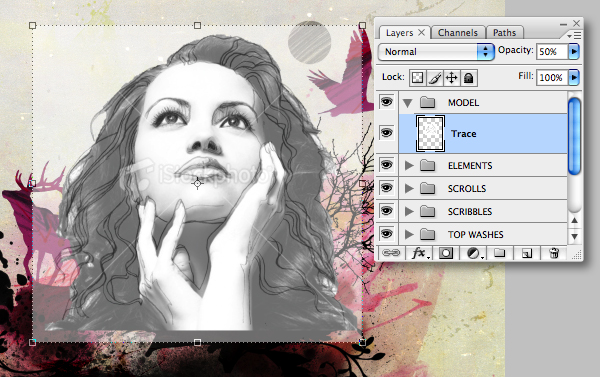The height and width of the screenshot is (377, 600).
Task: Minimize the Layers palette window
Action: pos(563,24)
